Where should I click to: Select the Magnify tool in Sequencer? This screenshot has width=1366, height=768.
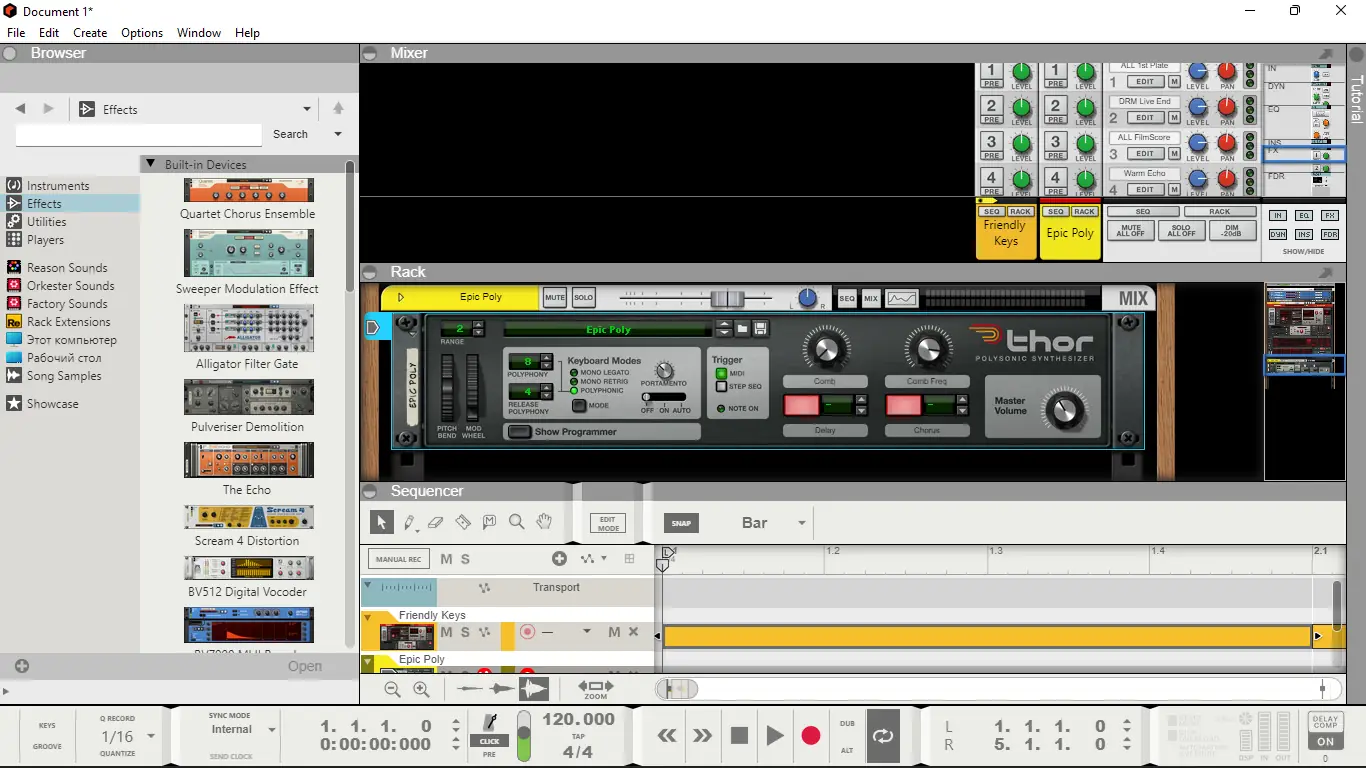point(517,522)
